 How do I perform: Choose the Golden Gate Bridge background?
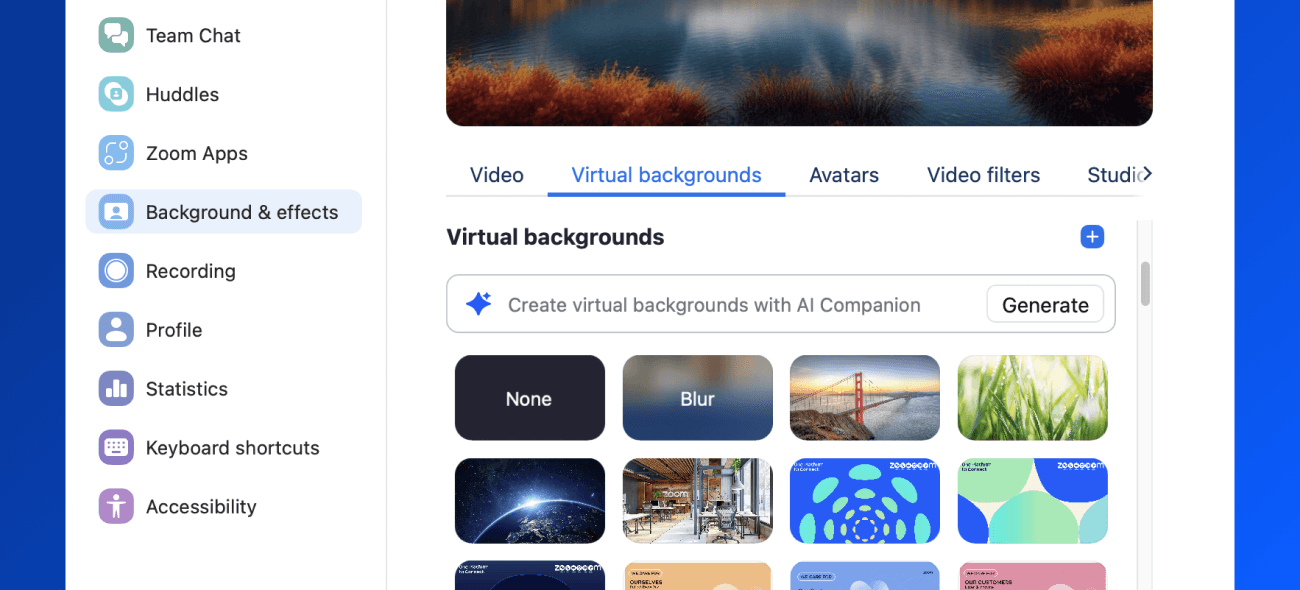click(x=865, y=398)
